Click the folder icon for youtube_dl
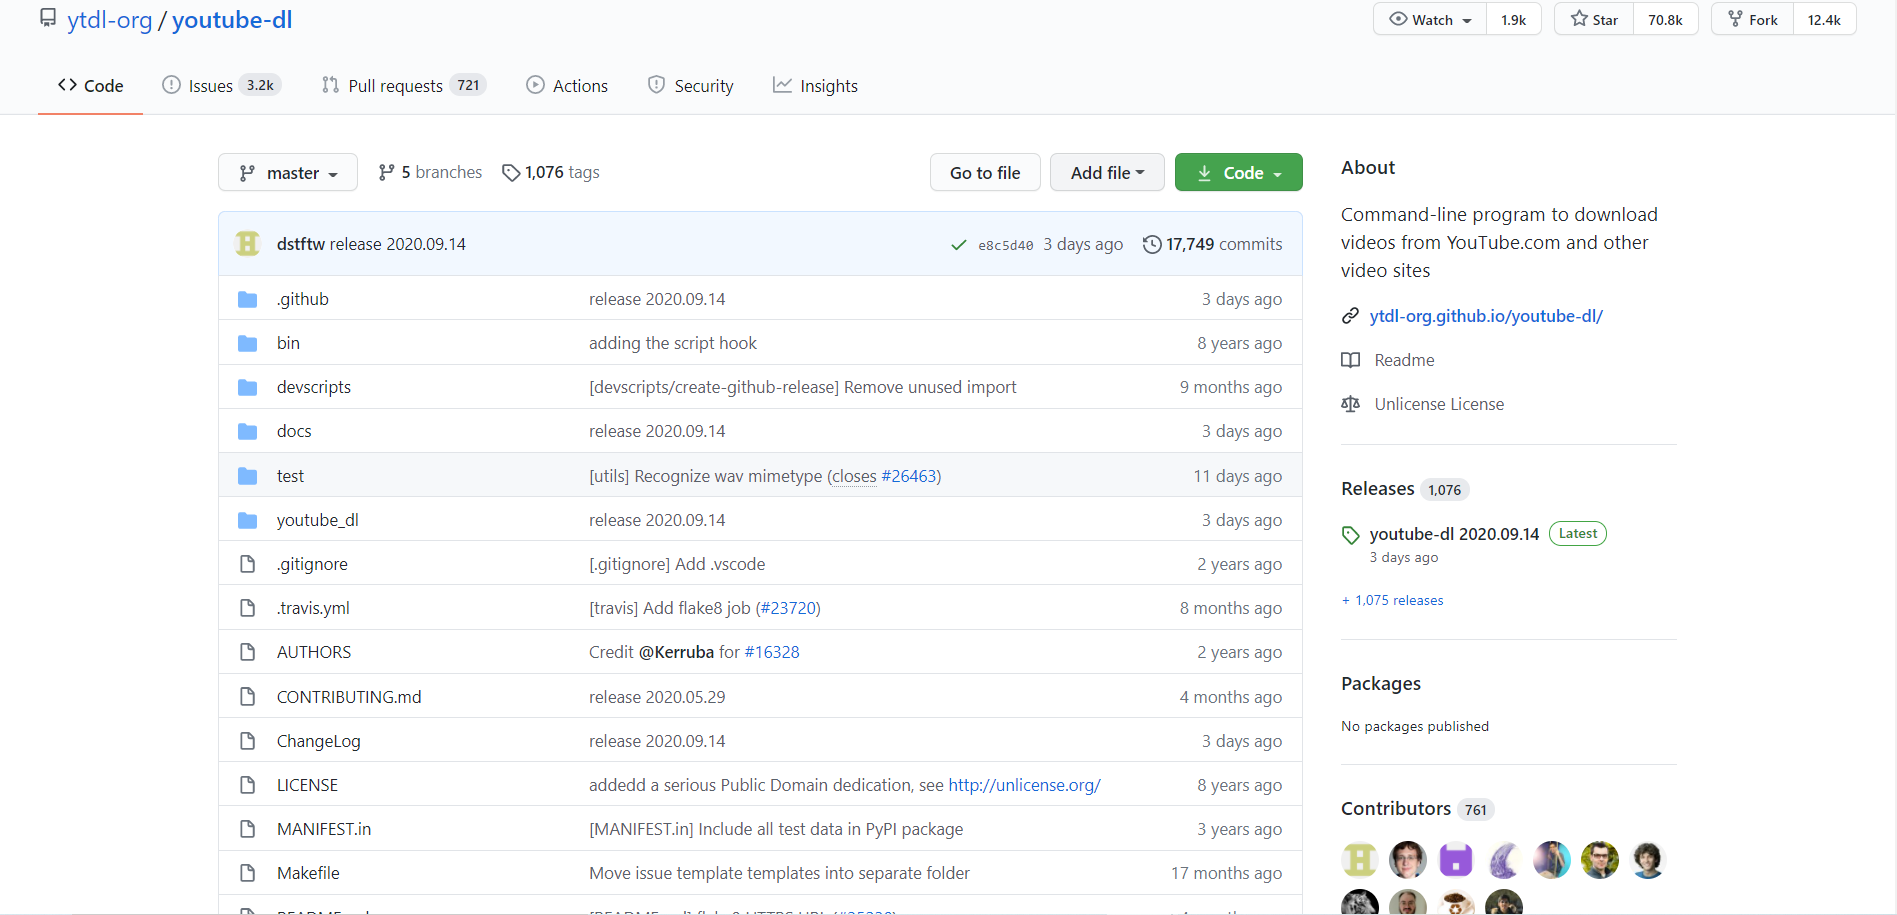Viewport: 1897px width, 915px height. click(247, 520)
